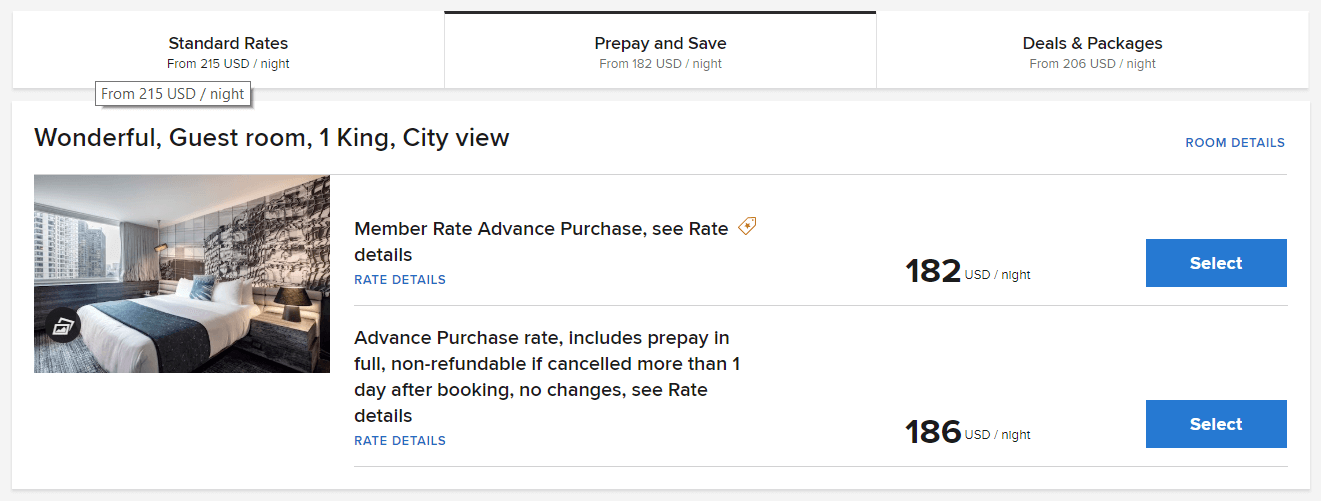The image size is (1321, 501).
Task: Click 'From 182 USD / night' under Prepay and Save
Action: tap(660, 64)
